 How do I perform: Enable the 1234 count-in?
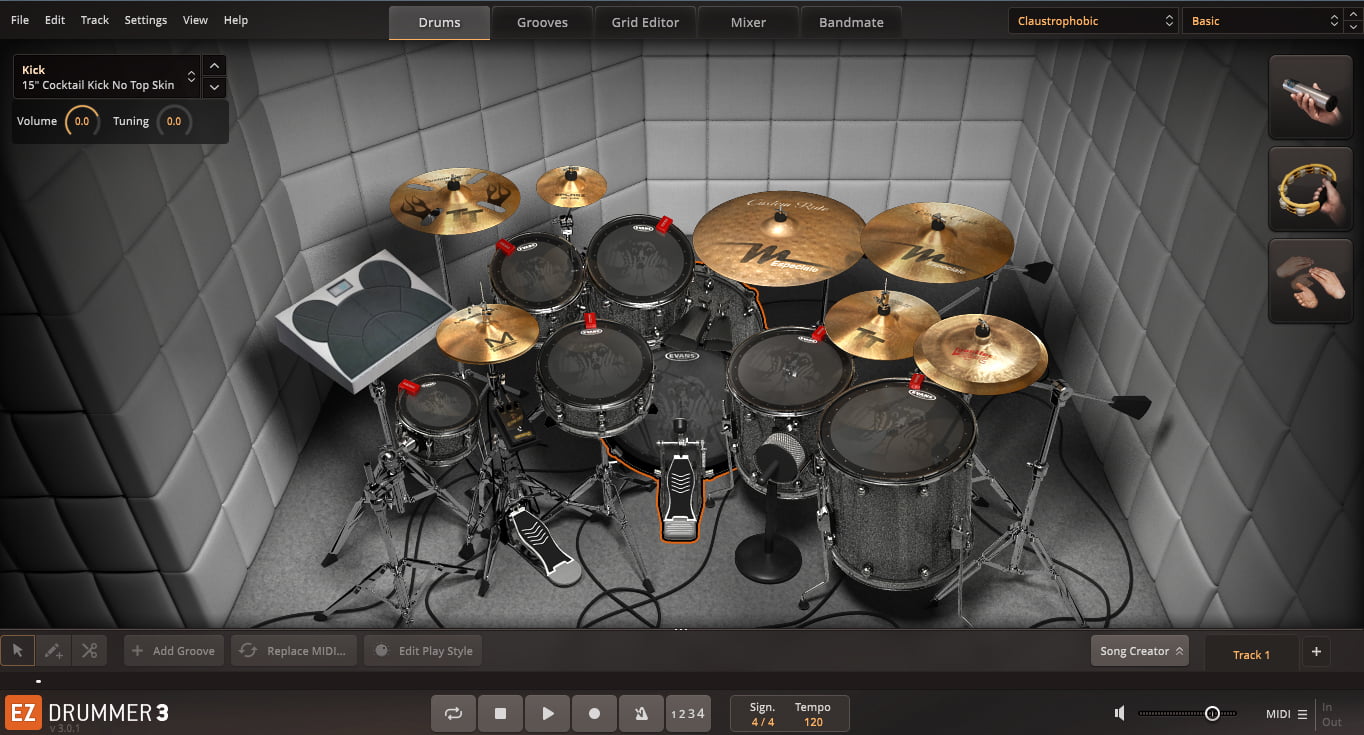tap(687, 713)
